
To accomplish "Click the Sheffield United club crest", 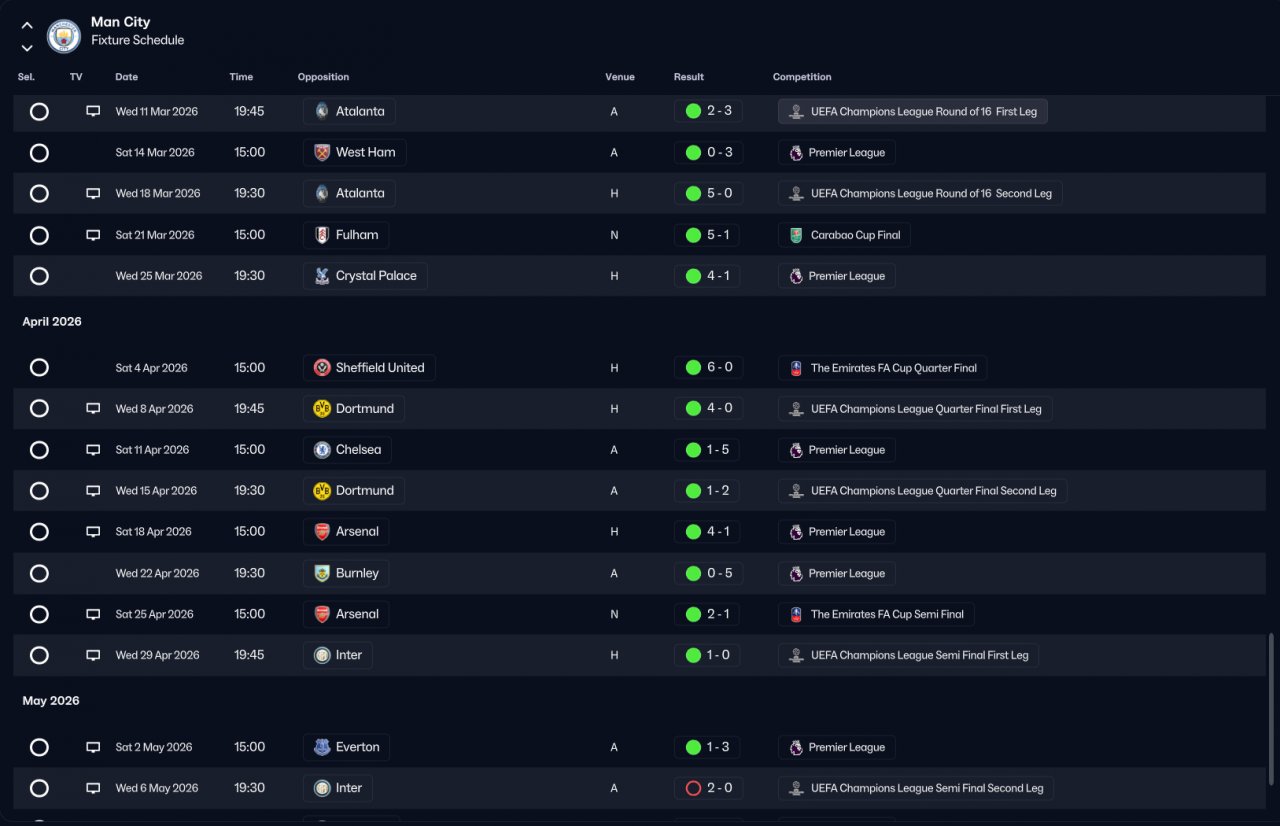I will 322,368.
